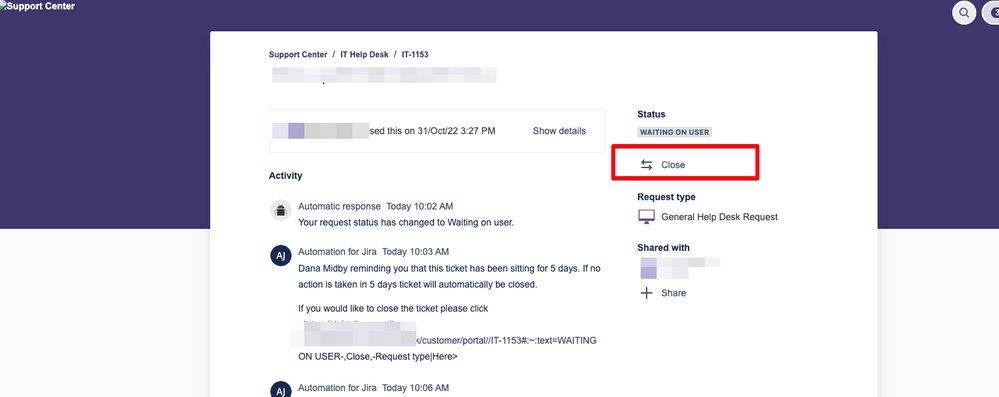Image resolution: width=999 pixels, height=397 pixels.
Task: Click the Activity heading
Action: tap(285, 175)
